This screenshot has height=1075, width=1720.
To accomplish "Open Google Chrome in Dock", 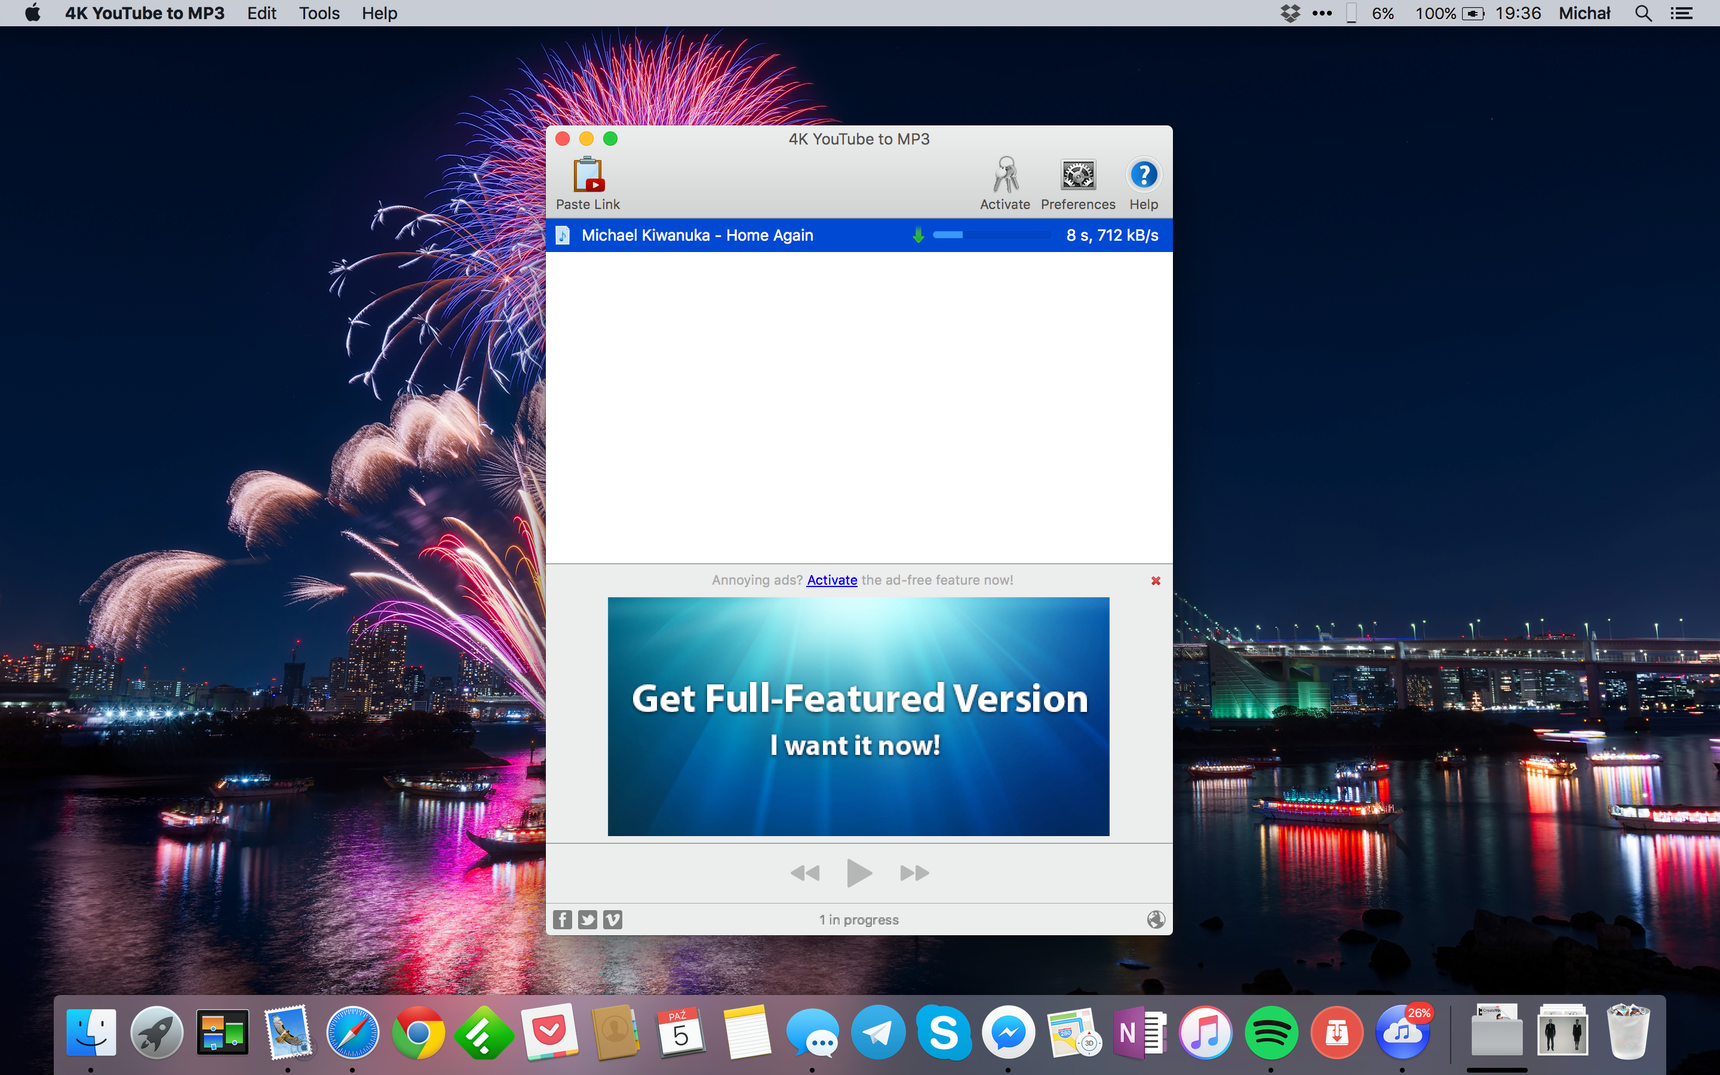I will pos(418,1033).
